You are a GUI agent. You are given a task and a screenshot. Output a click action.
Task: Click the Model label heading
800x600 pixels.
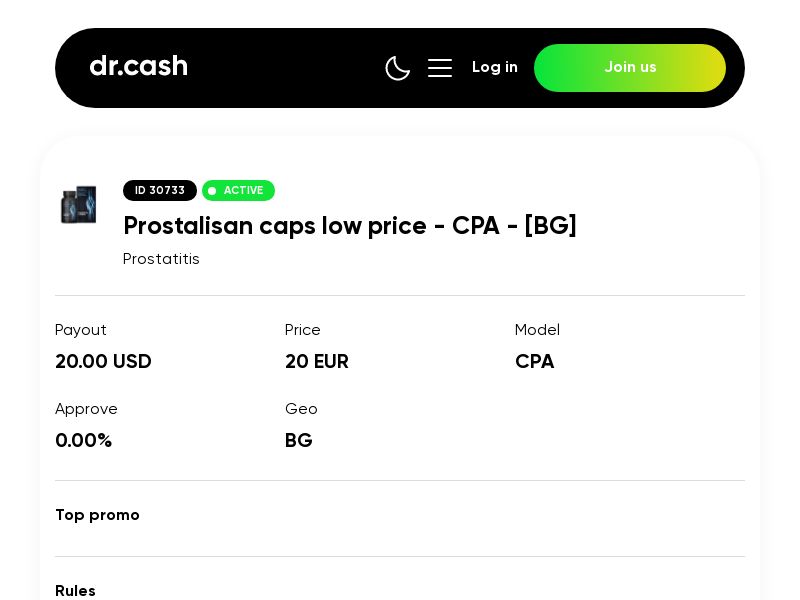click(537, 330)
